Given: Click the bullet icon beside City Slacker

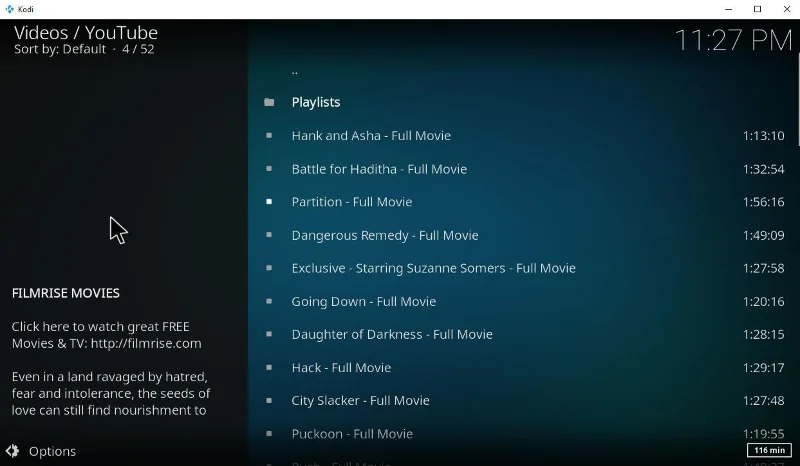Looking at the screenshot, I should click(x=269, y=401).
